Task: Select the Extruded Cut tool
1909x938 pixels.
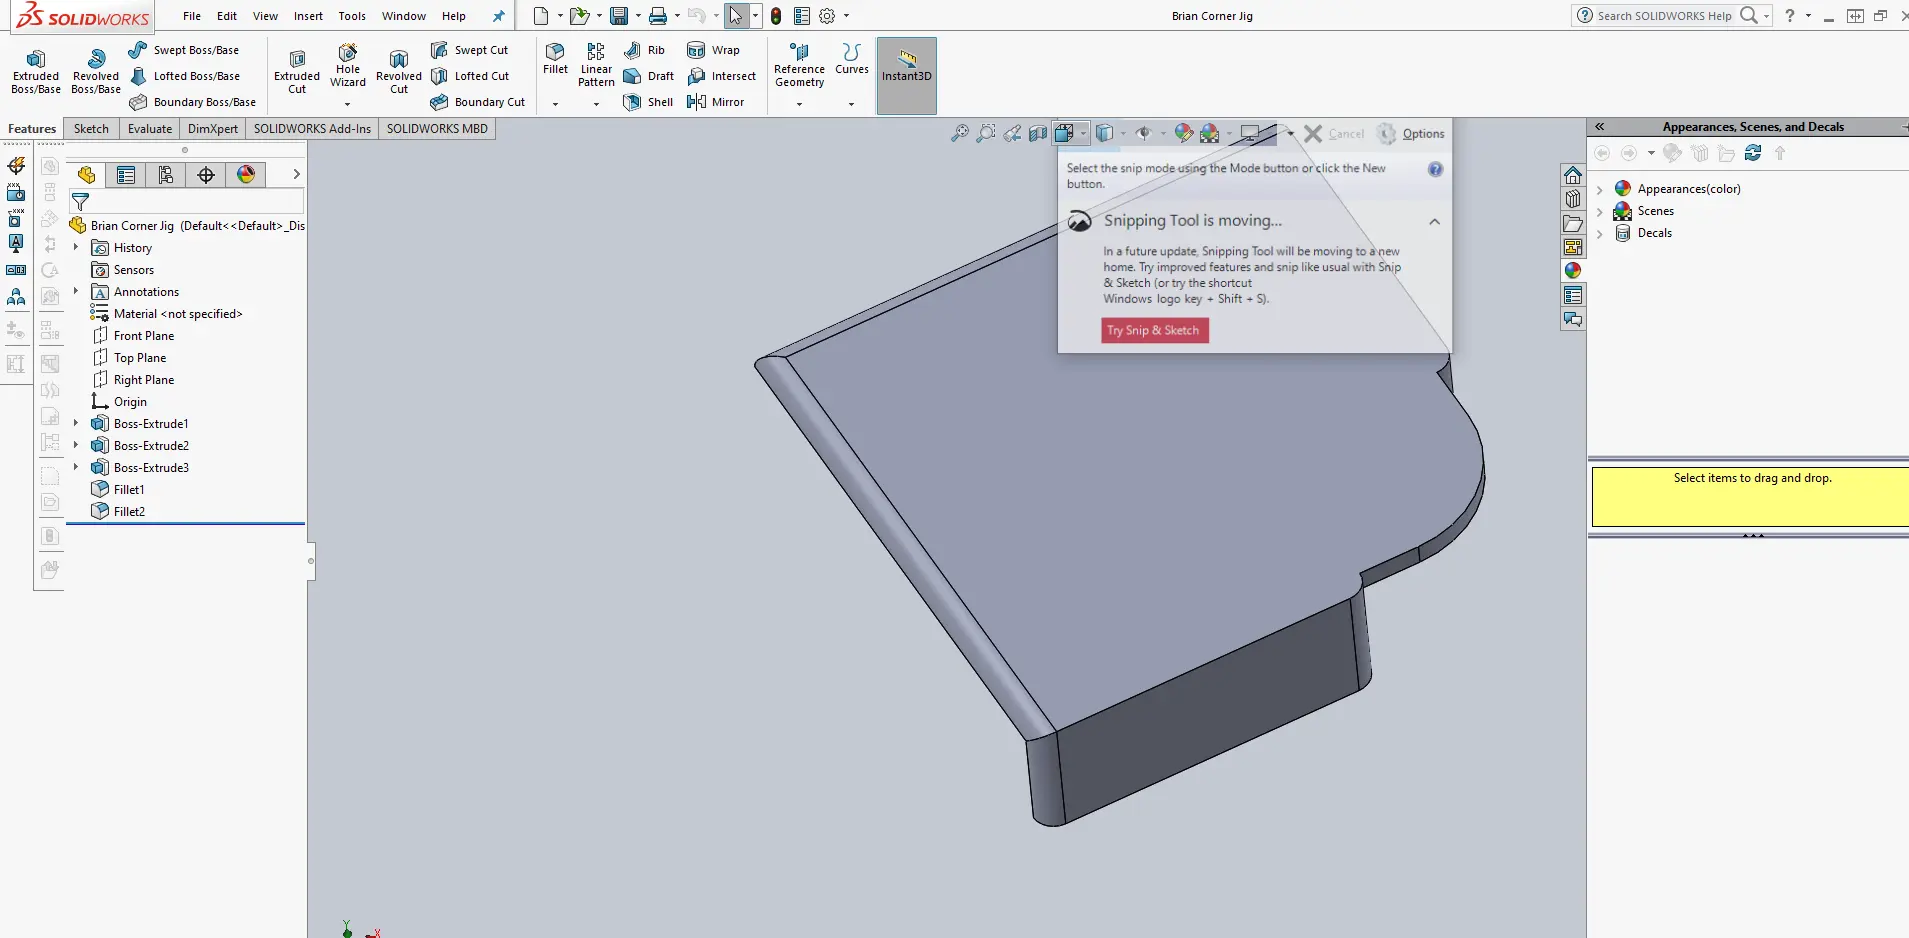Action: pyautogui.click(x=297, y=72)
